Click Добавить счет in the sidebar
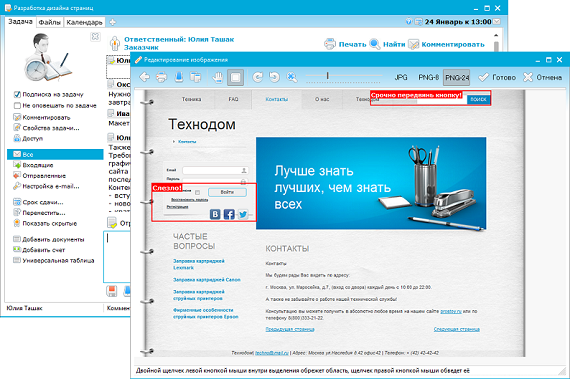 (x=39, y=250)
